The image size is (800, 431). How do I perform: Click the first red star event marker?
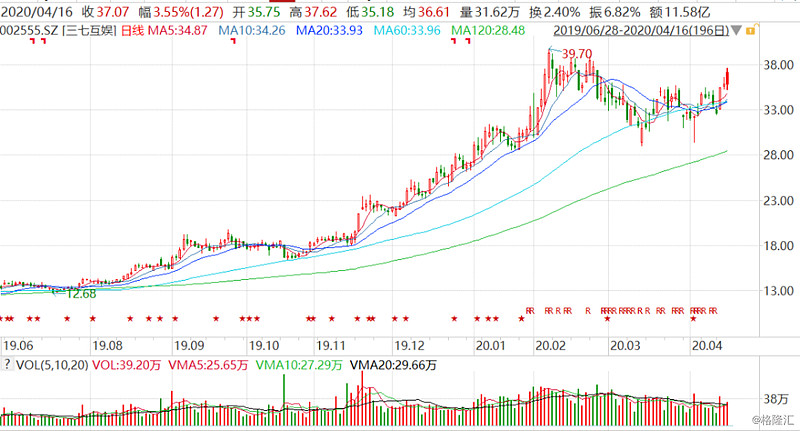(x=3, y=319)
